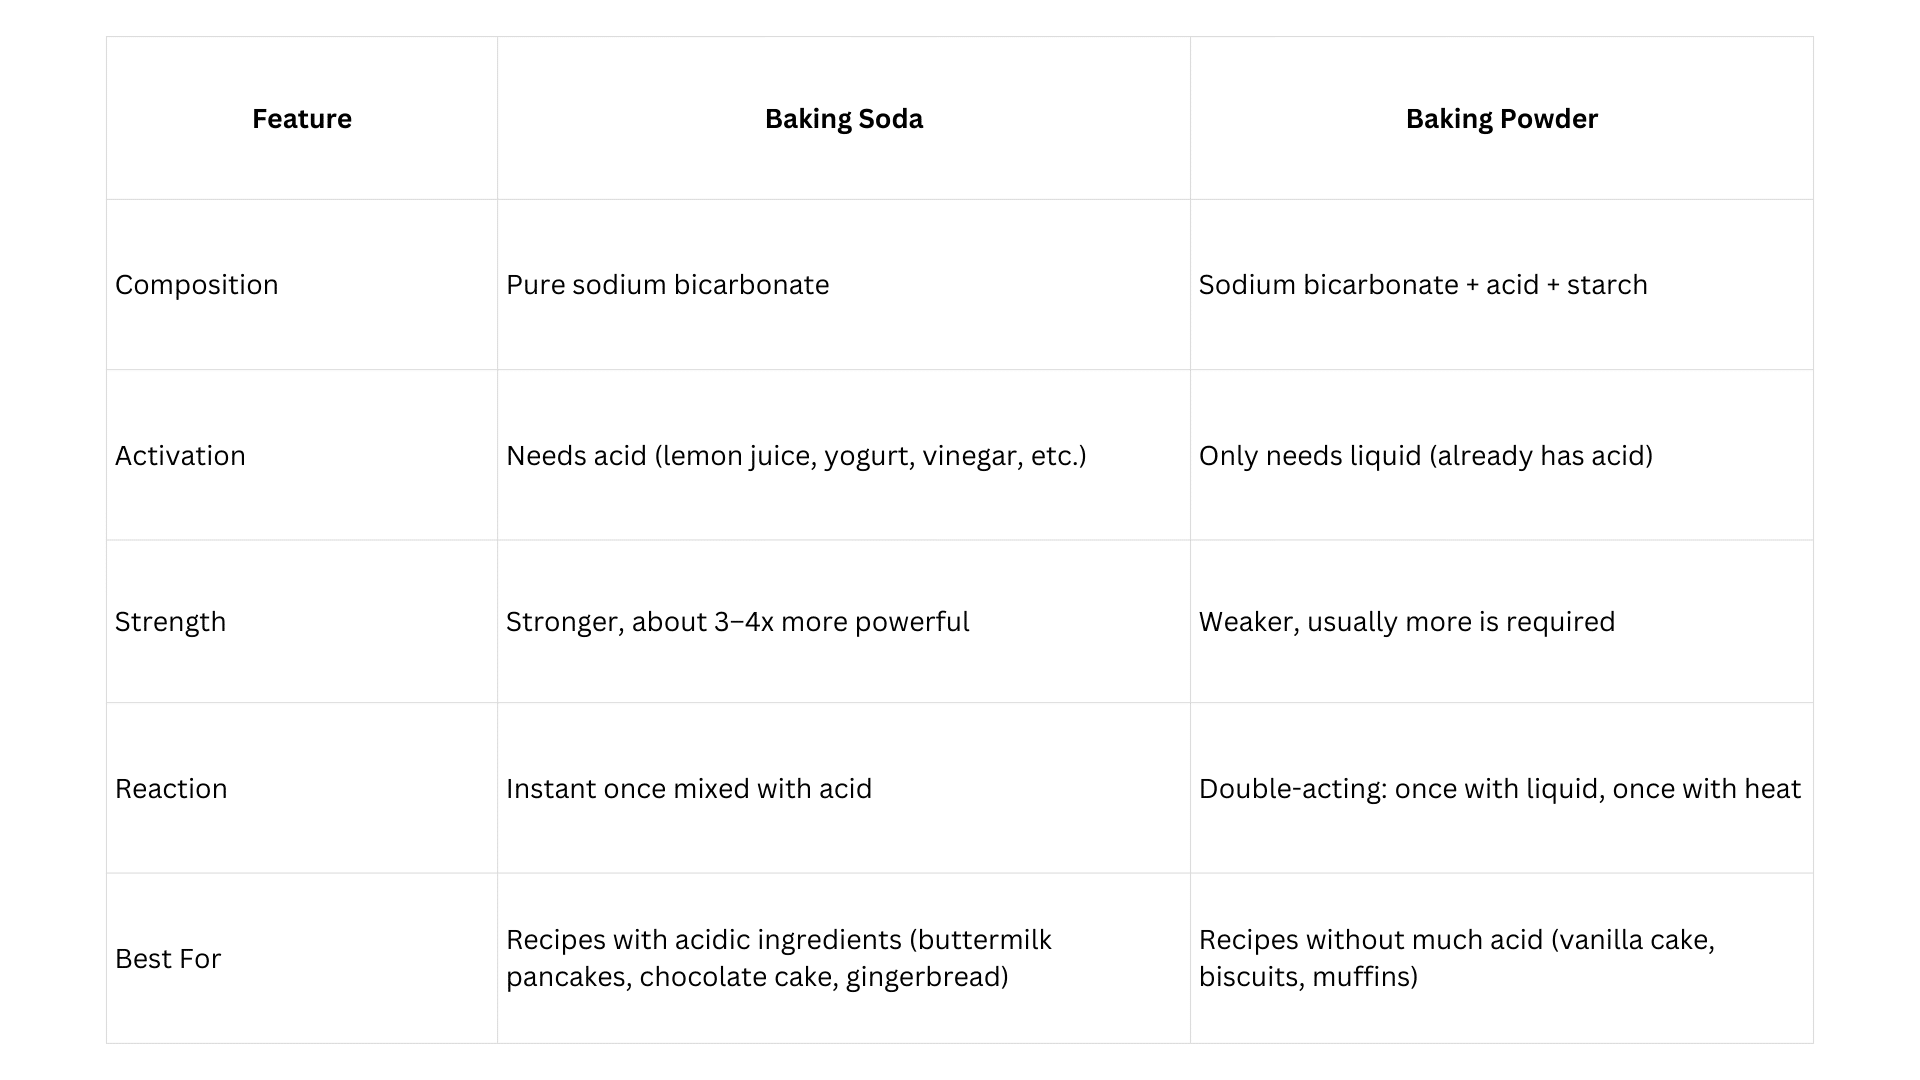Select 'Instant once mixed with acid' cell
The height and width of the screenshot is (1080, 1920).
point(688,789)
